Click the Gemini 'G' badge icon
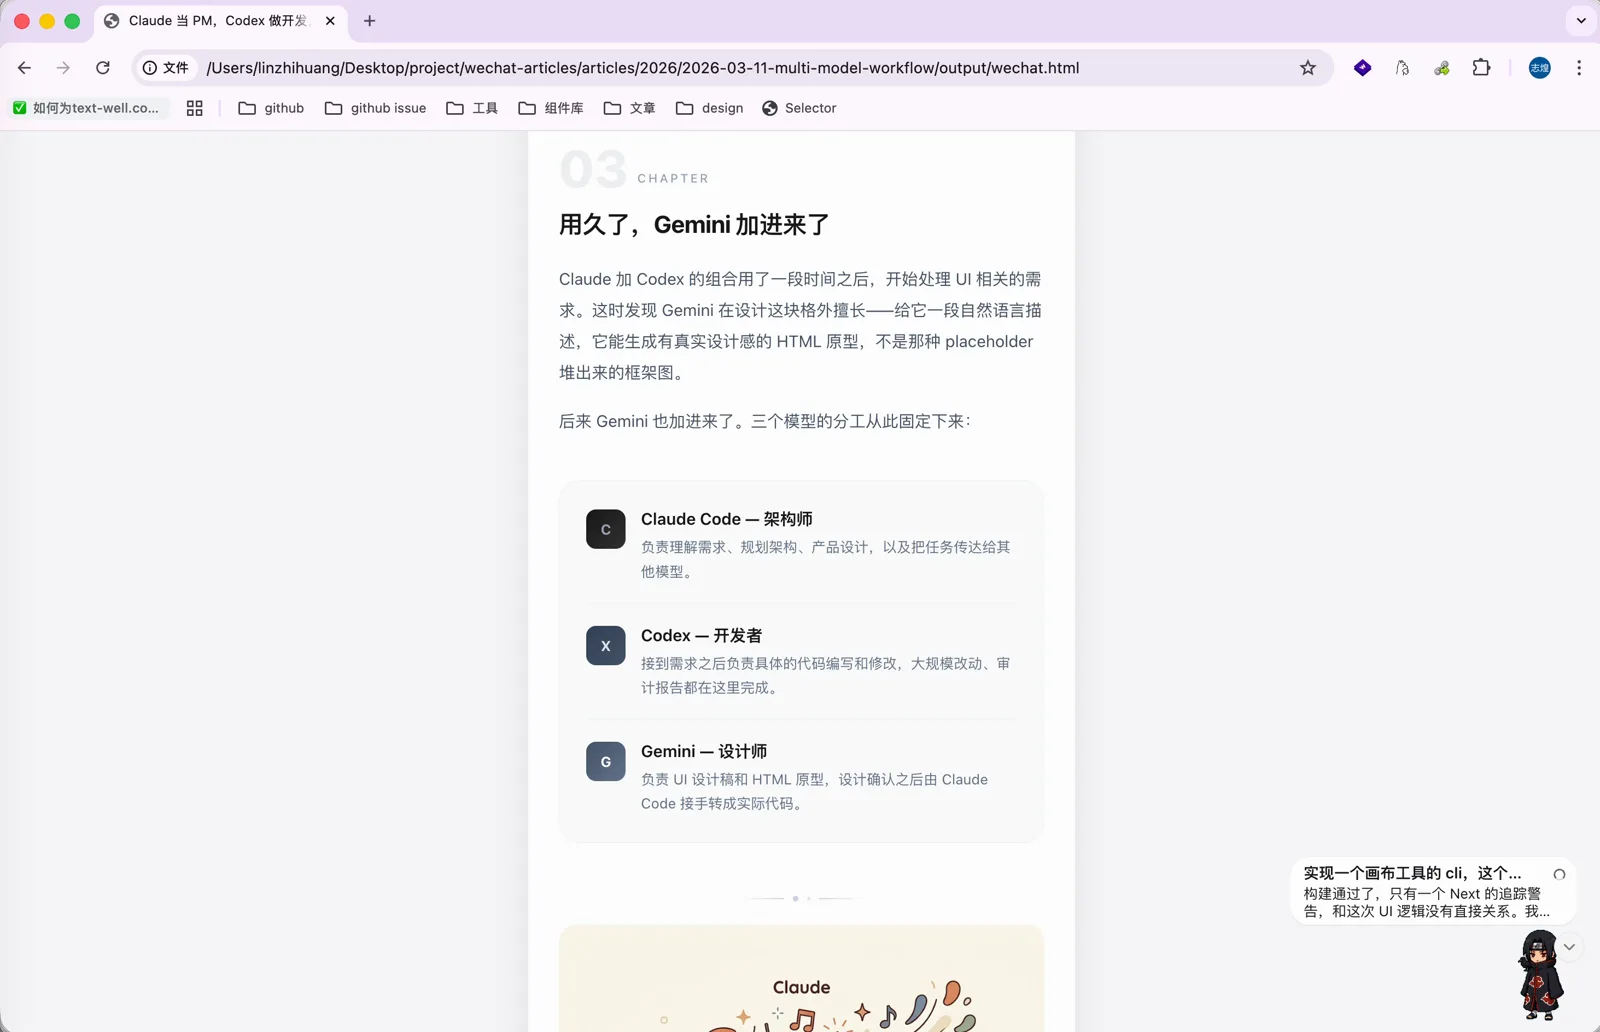This screenshot has height=1032, width=1600. (606, 762)
